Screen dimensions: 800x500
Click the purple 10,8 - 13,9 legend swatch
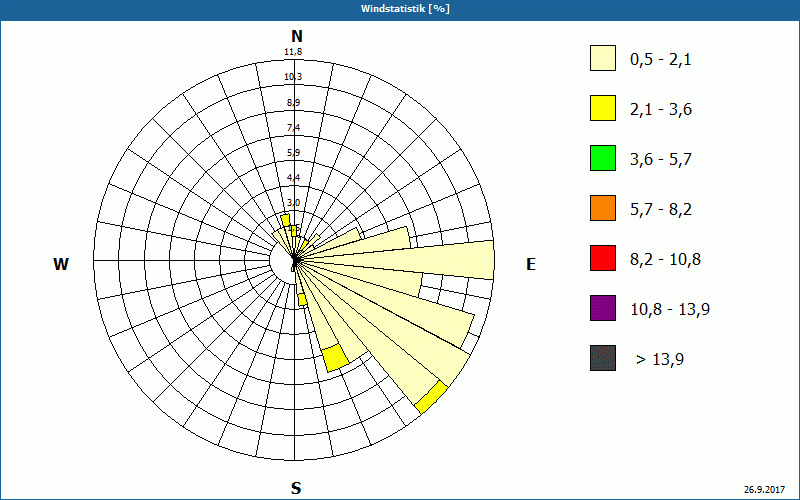click(603, 308)
